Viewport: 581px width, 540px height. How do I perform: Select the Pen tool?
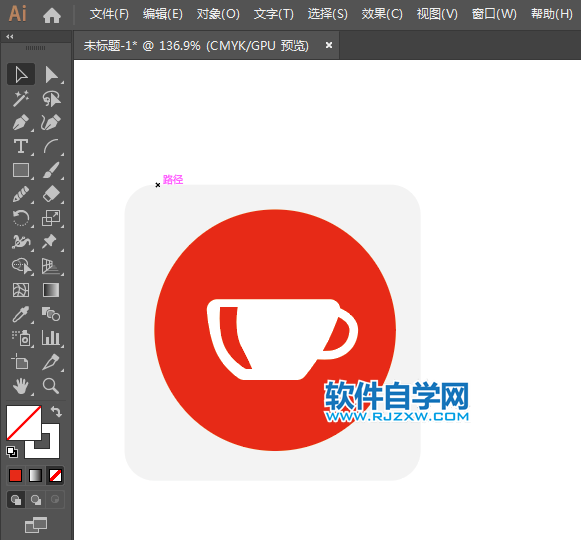click(21, 123)
